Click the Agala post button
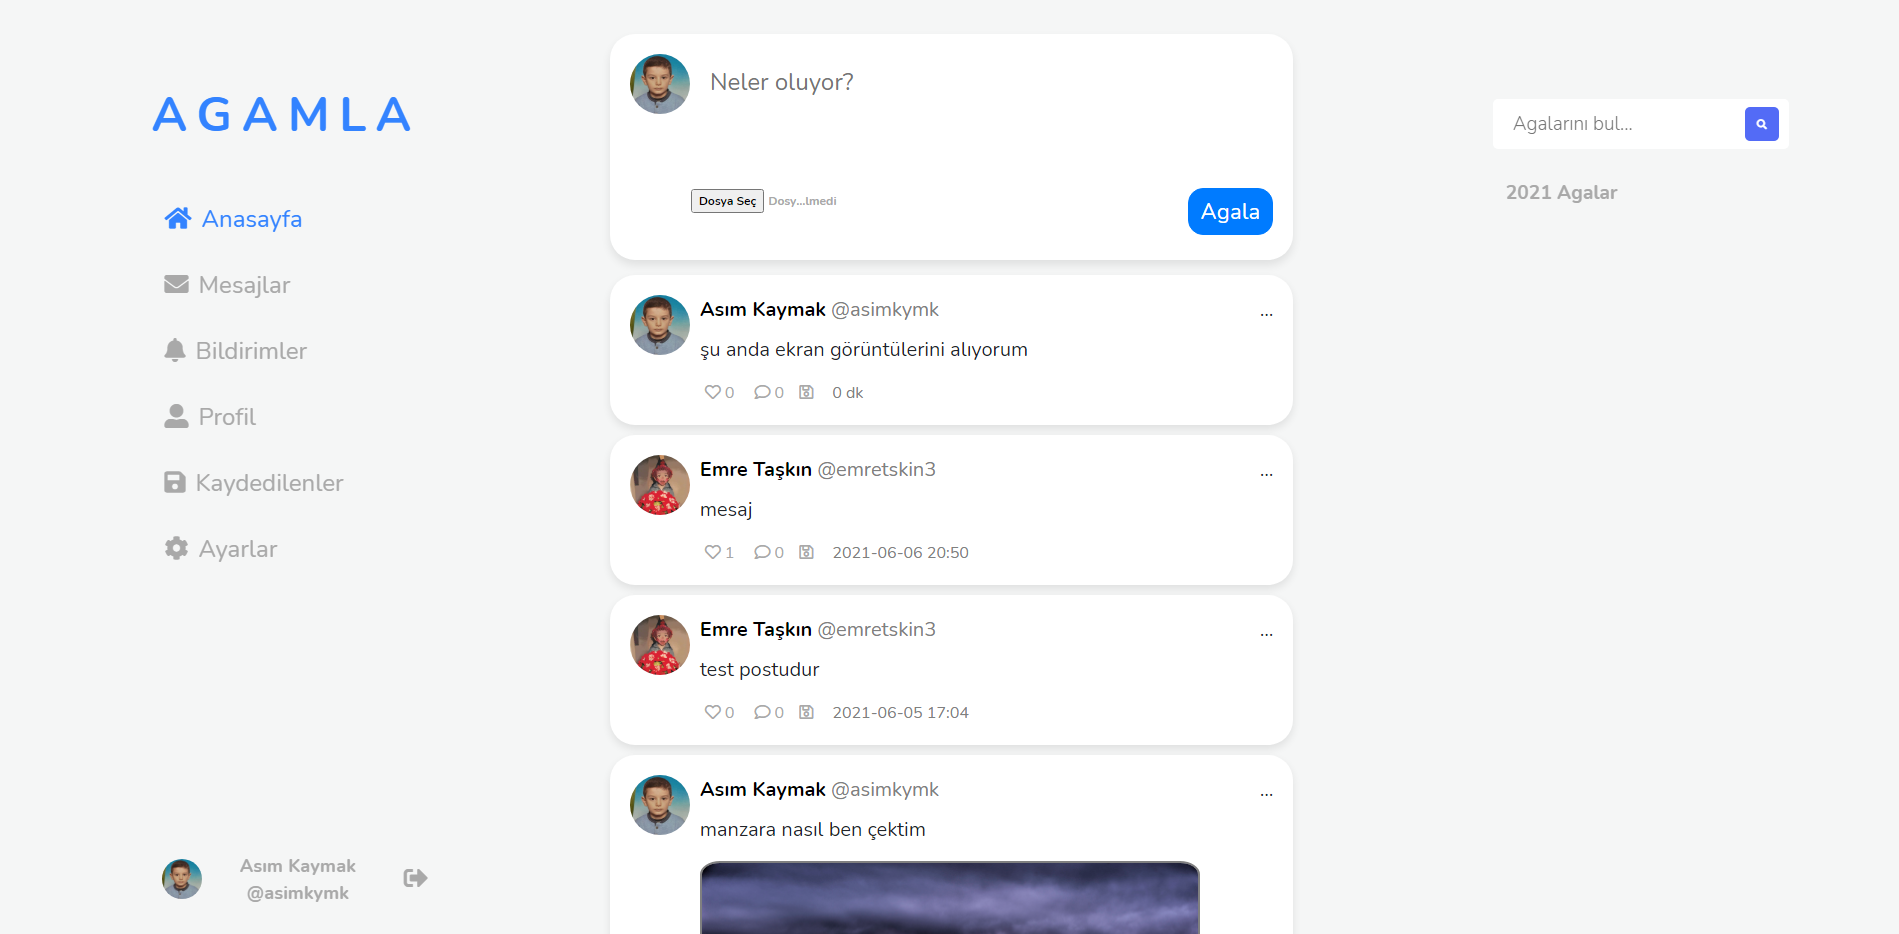 click(x=1230, y=212)
